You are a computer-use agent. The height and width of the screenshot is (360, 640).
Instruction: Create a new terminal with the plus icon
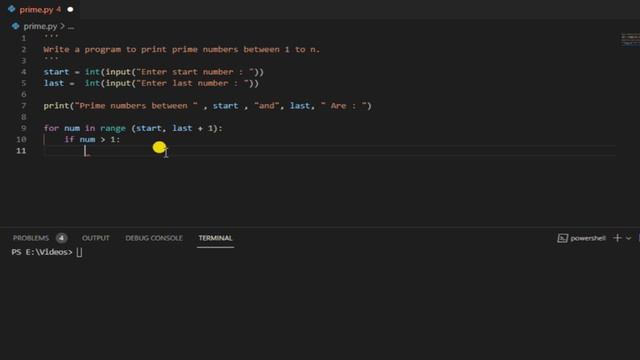[x=617, y=238]
